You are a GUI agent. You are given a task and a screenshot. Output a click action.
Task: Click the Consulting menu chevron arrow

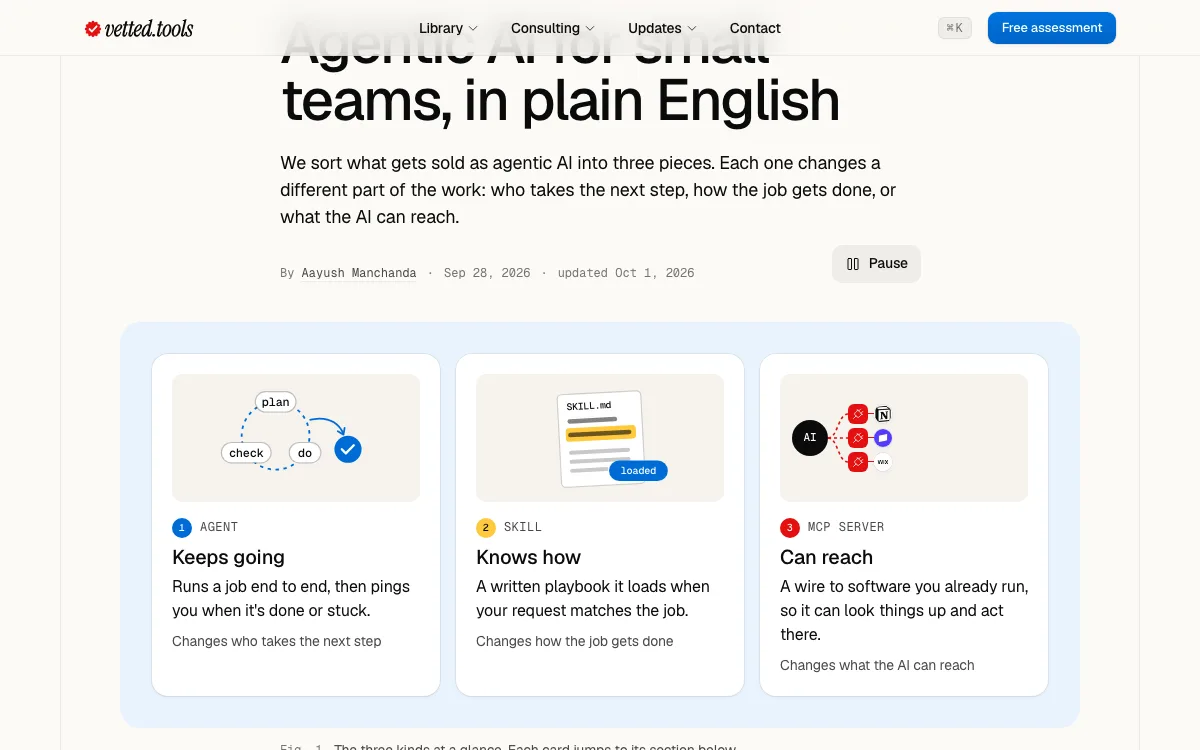click(x=590, y=29)
